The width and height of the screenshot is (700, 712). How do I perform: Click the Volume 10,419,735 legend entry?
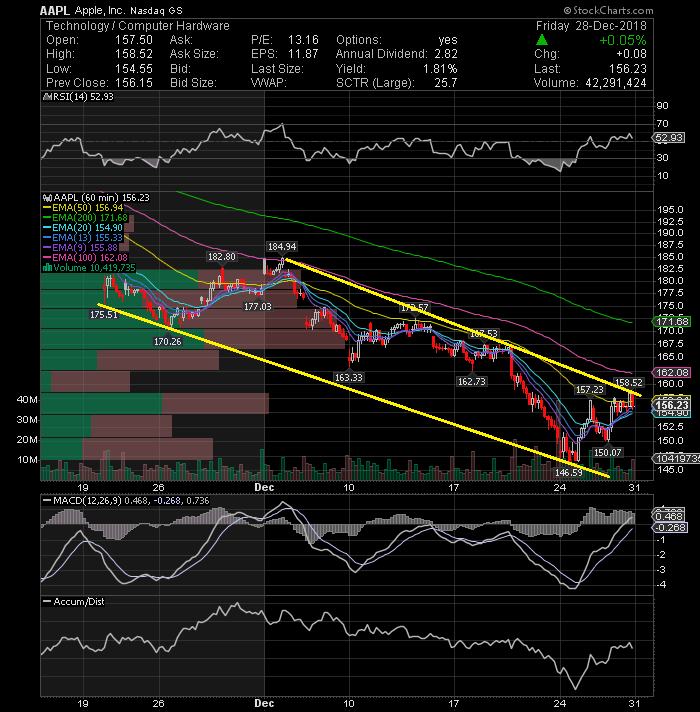pyautogui.click(x=94, y=267)
